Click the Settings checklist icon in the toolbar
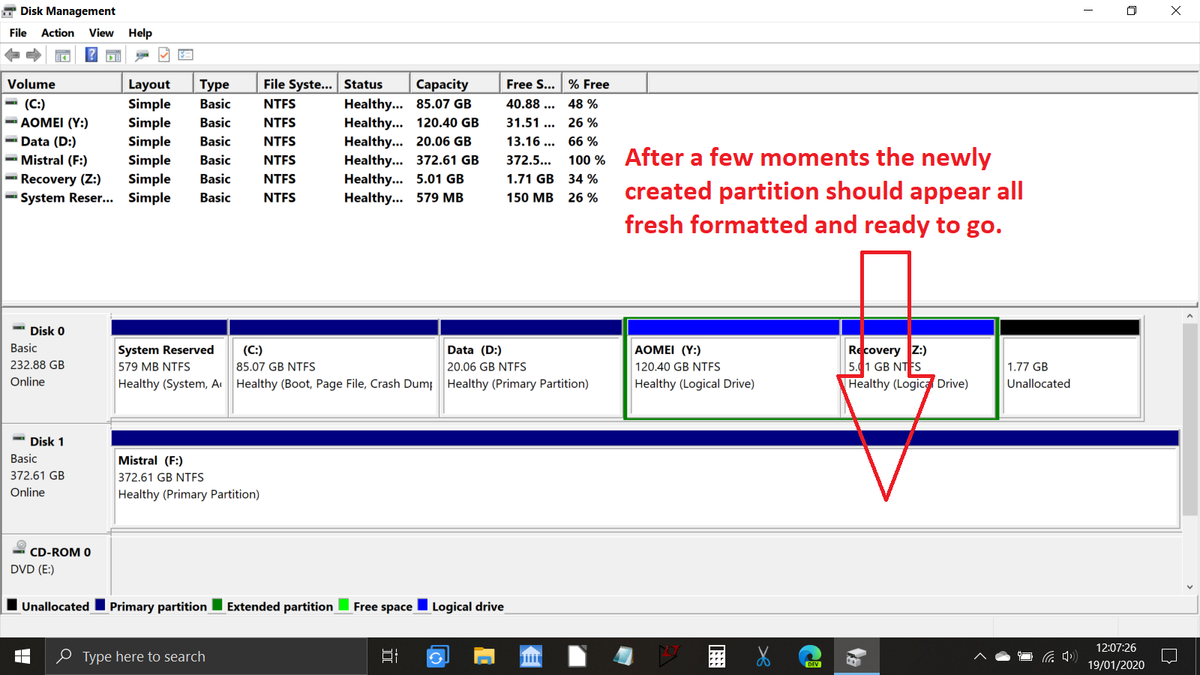The height and width of the screenshot is (675, 1200). [x=185, y=55]
